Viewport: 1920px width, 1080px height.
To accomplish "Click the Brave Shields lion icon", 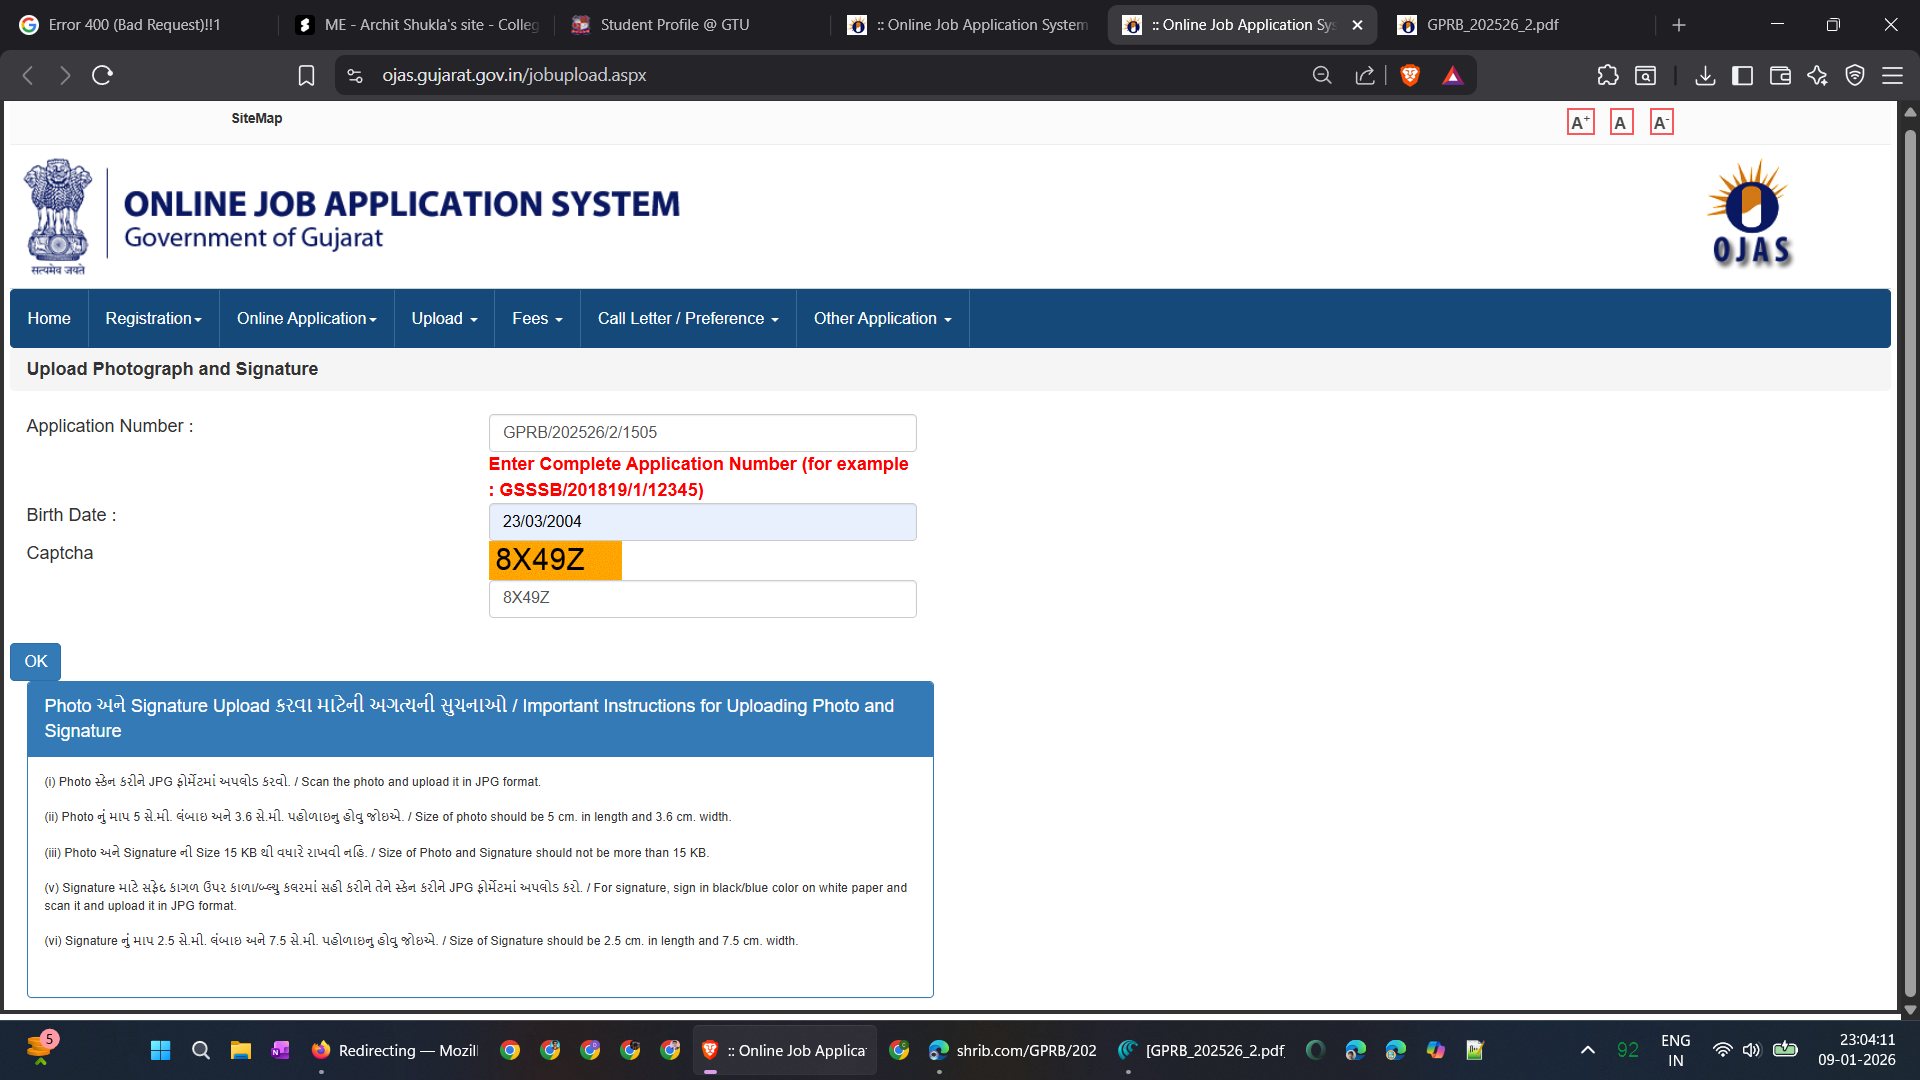I will 1410,75.
